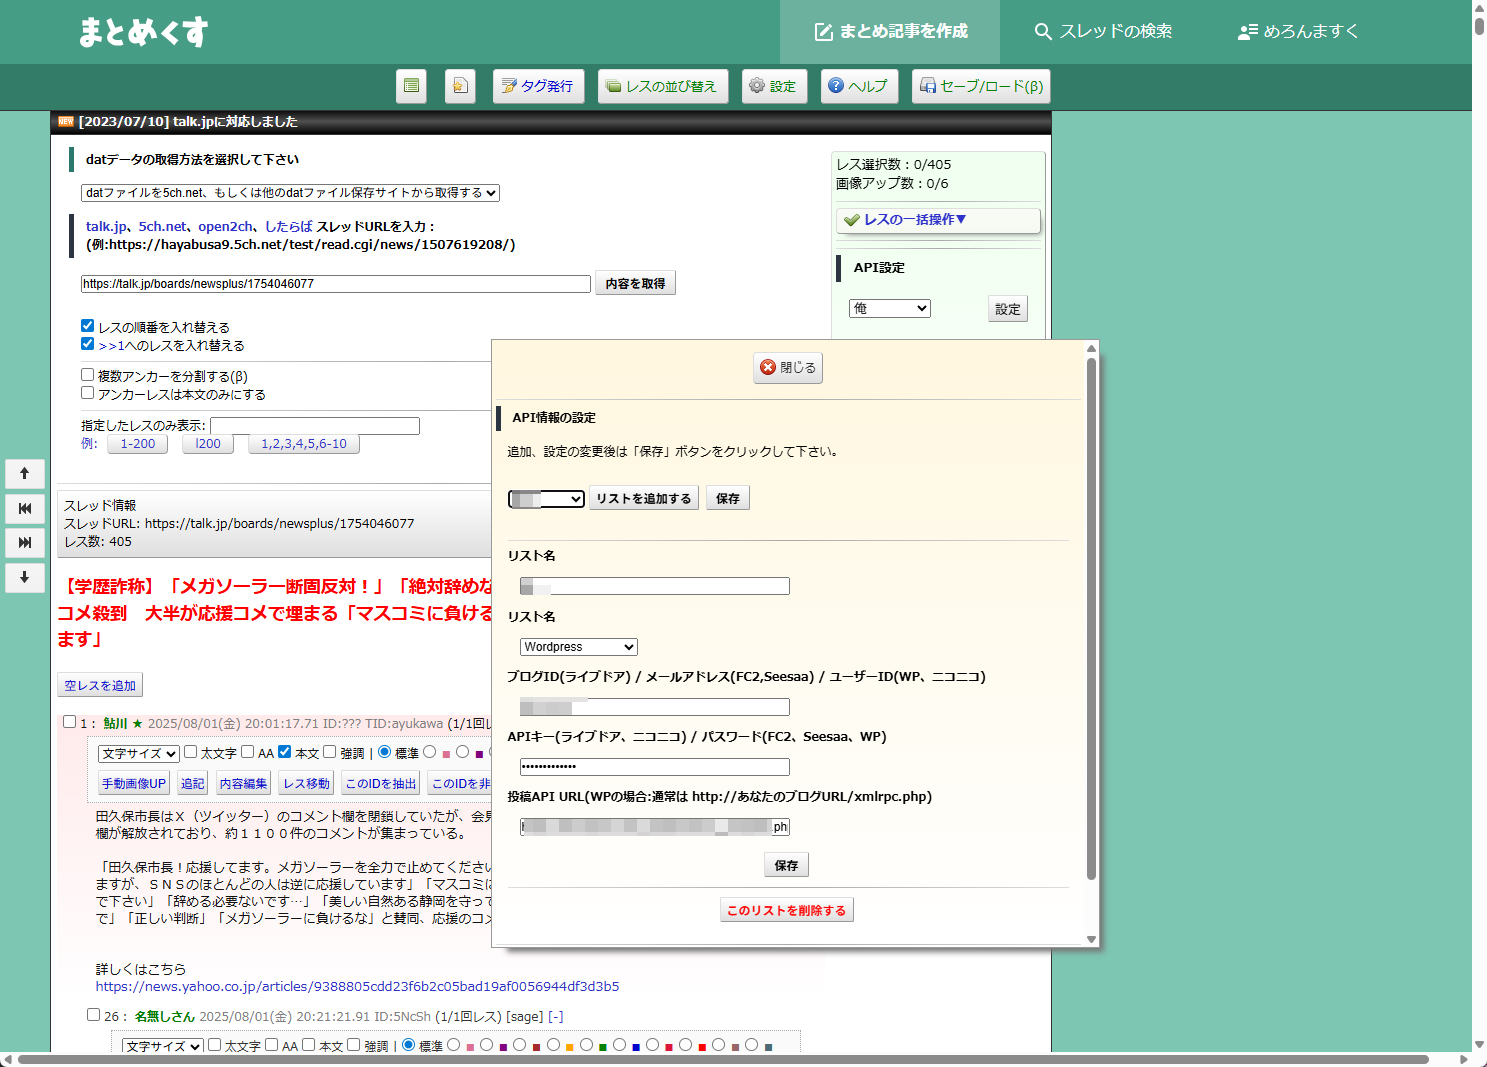Uncheck レスの順番を入れ替える checkbox
Viewport: 1487px width, 1067px height.
(x=88, y=326)
